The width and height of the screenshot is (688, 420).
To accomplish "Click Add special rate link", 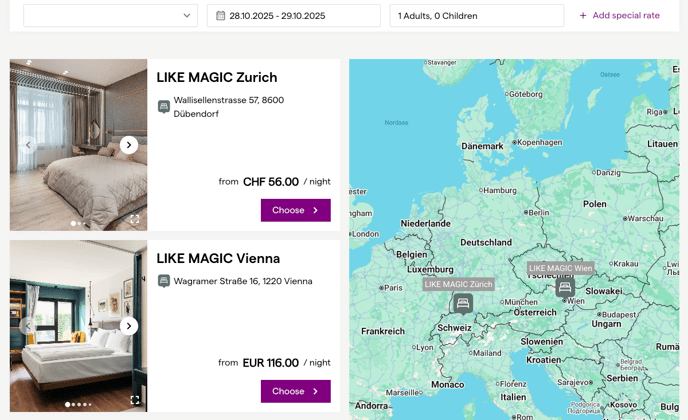I will click(619, 16).
